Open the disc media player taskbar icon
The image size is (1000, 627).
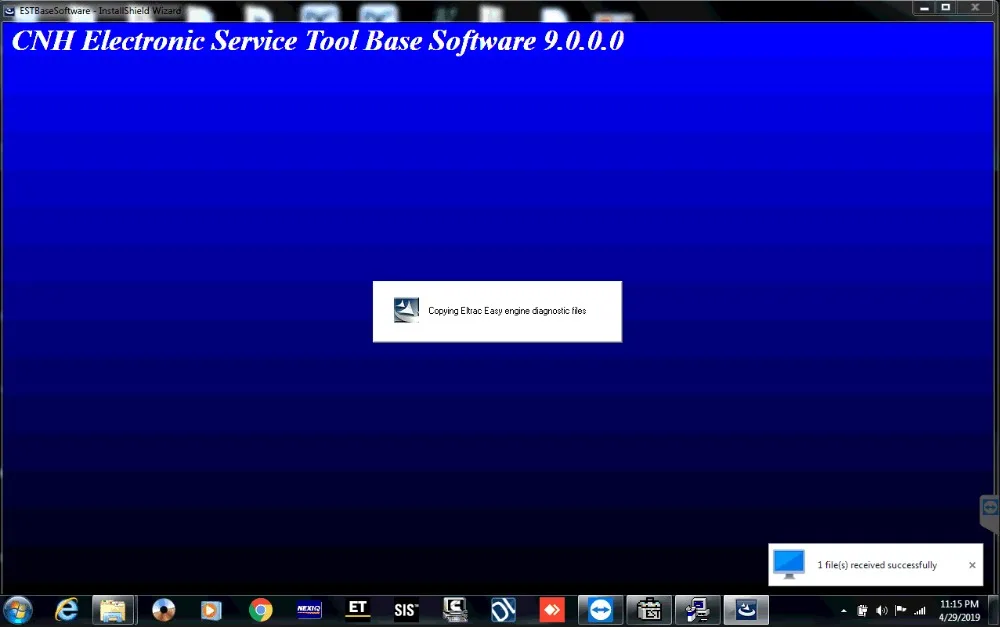(163, 610)
